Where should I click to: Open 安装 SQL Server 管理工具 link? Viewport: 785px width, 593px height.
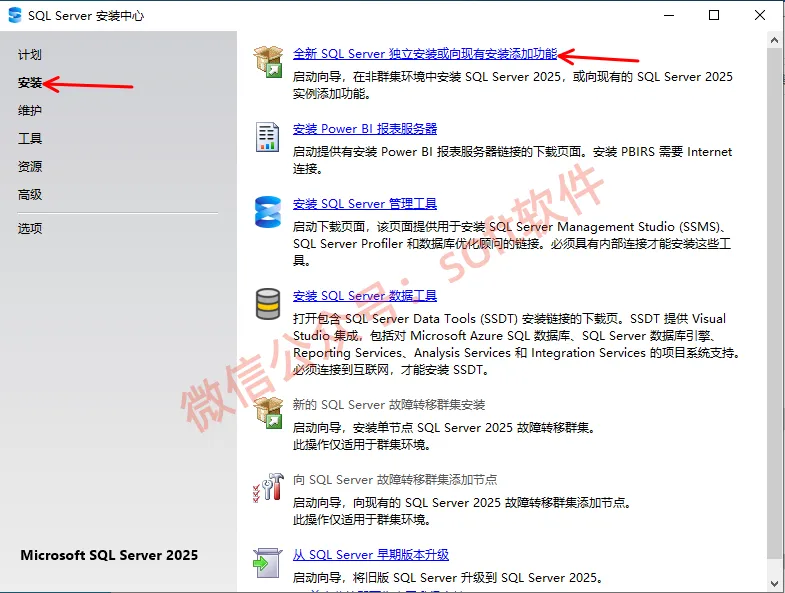coord(364,204)
